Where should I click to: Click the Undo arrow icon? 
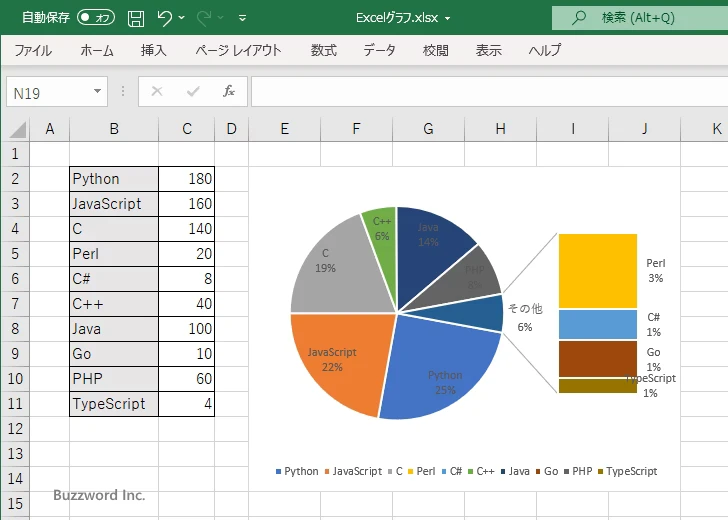164,18
